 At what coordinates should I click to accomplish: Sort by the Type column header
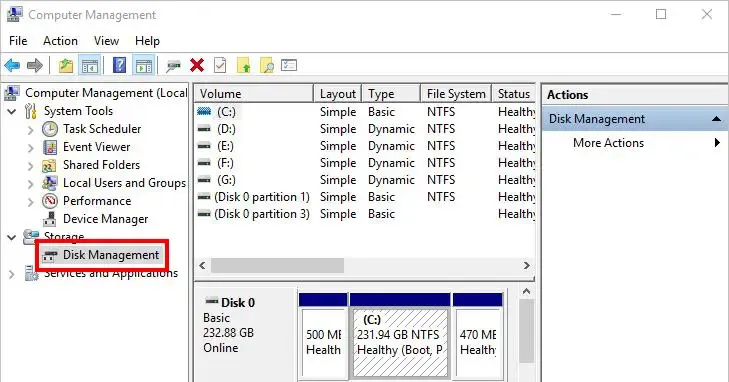[x=391, y=93]
